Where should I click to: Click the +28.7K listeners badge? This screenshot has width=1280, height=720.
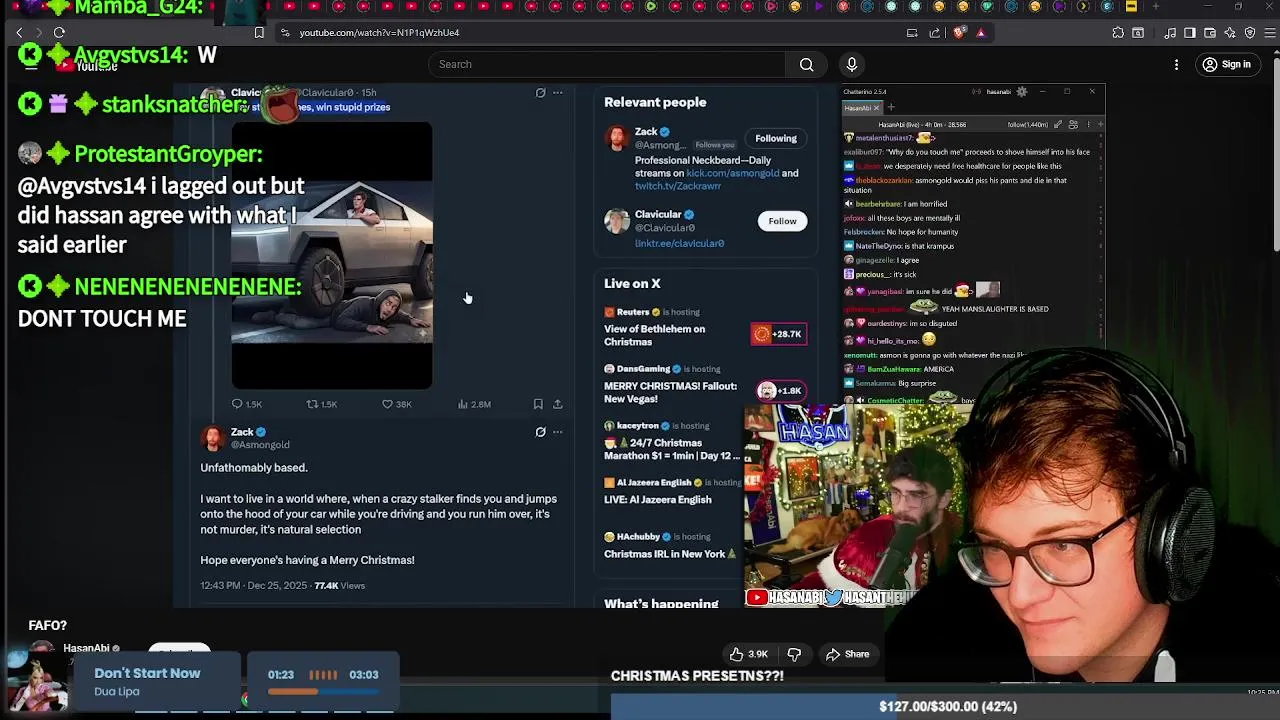(x=779, y=334)
